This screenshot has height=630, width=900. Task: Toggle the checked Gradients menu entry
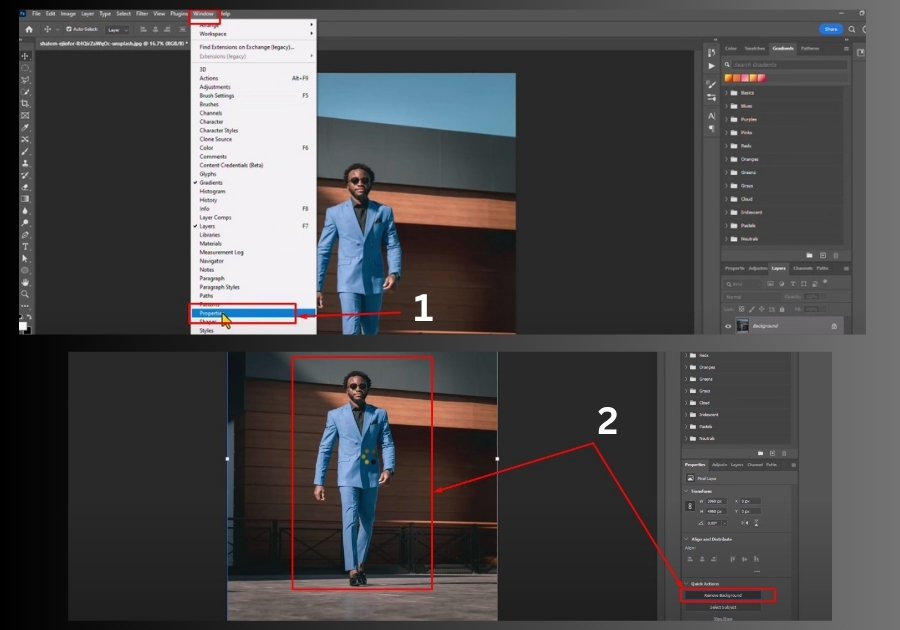210,182
